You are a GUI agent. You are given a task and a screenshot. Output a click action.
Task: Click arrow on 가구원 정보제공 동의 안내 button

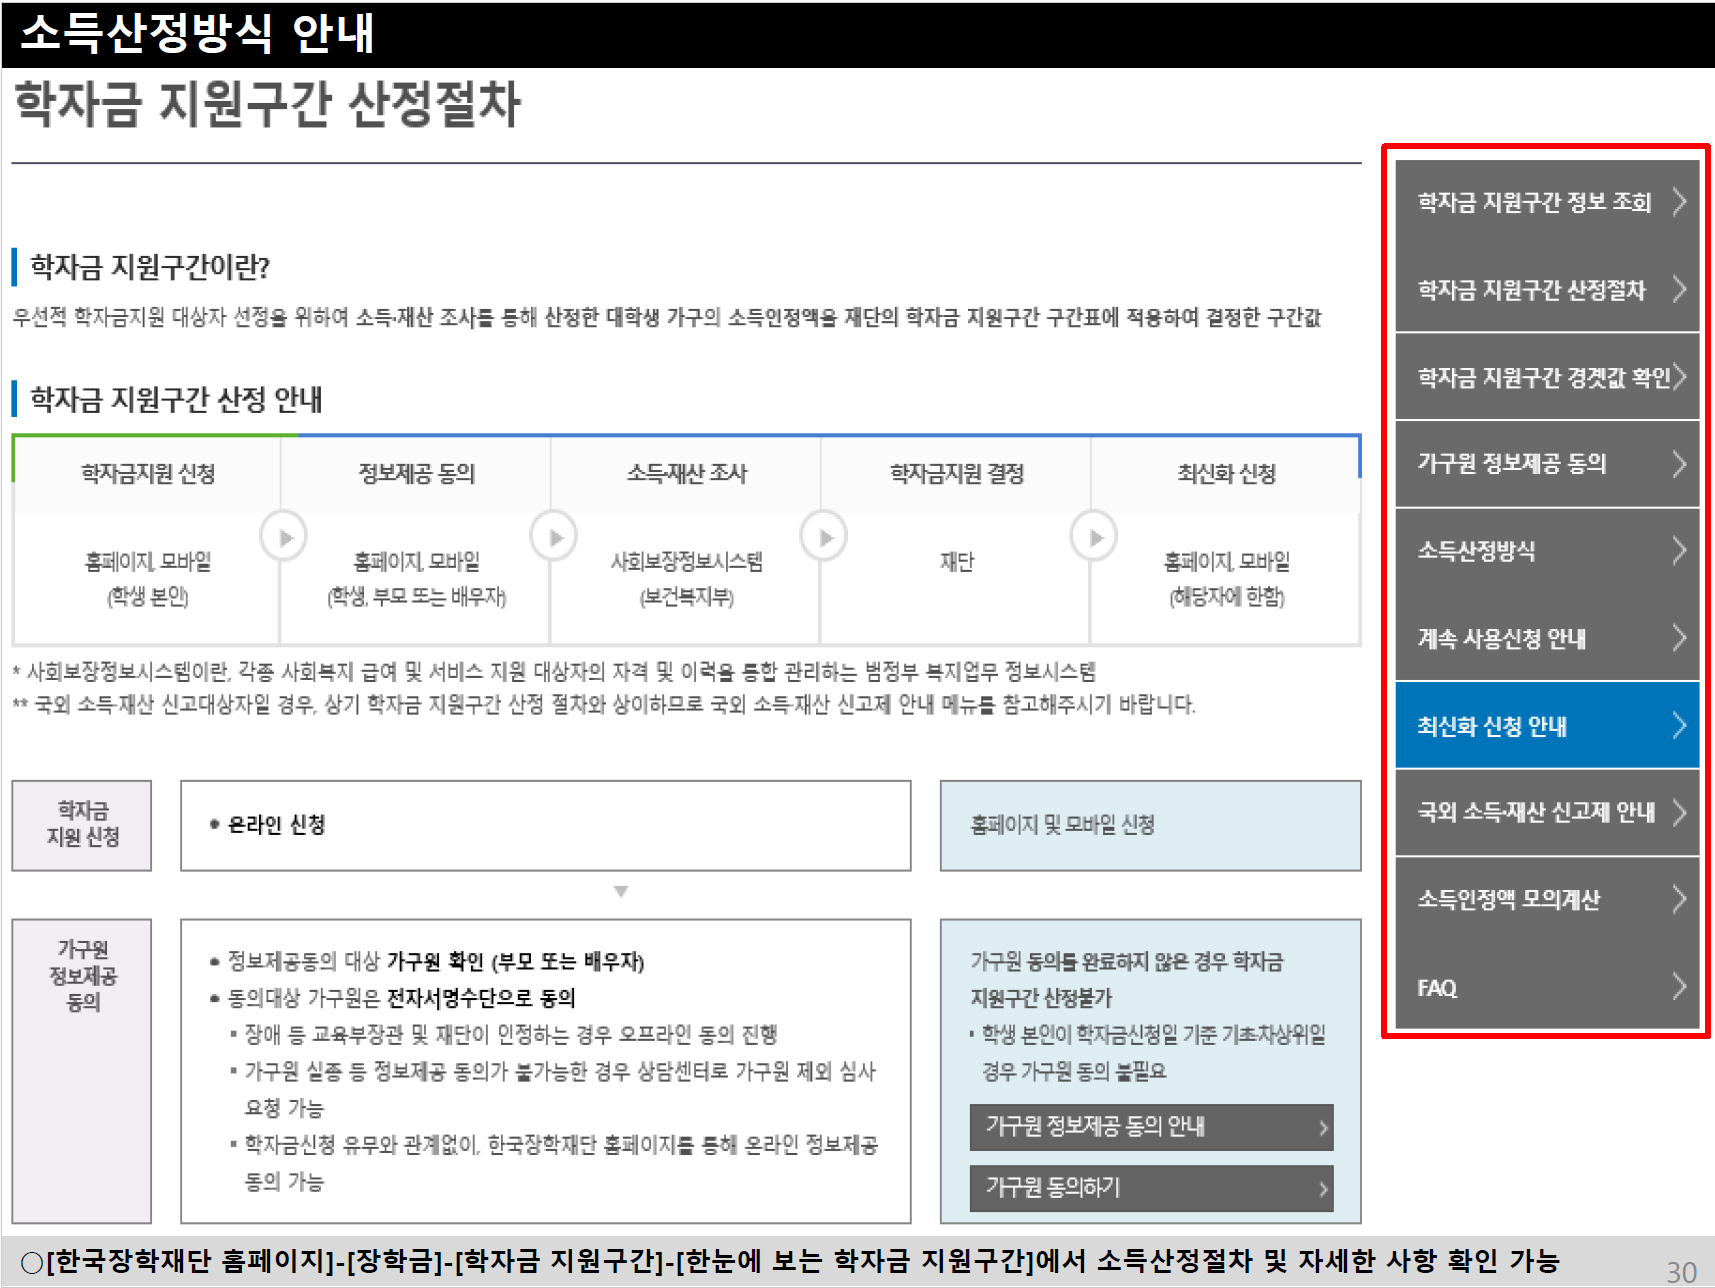(x=1323, y=1128)
